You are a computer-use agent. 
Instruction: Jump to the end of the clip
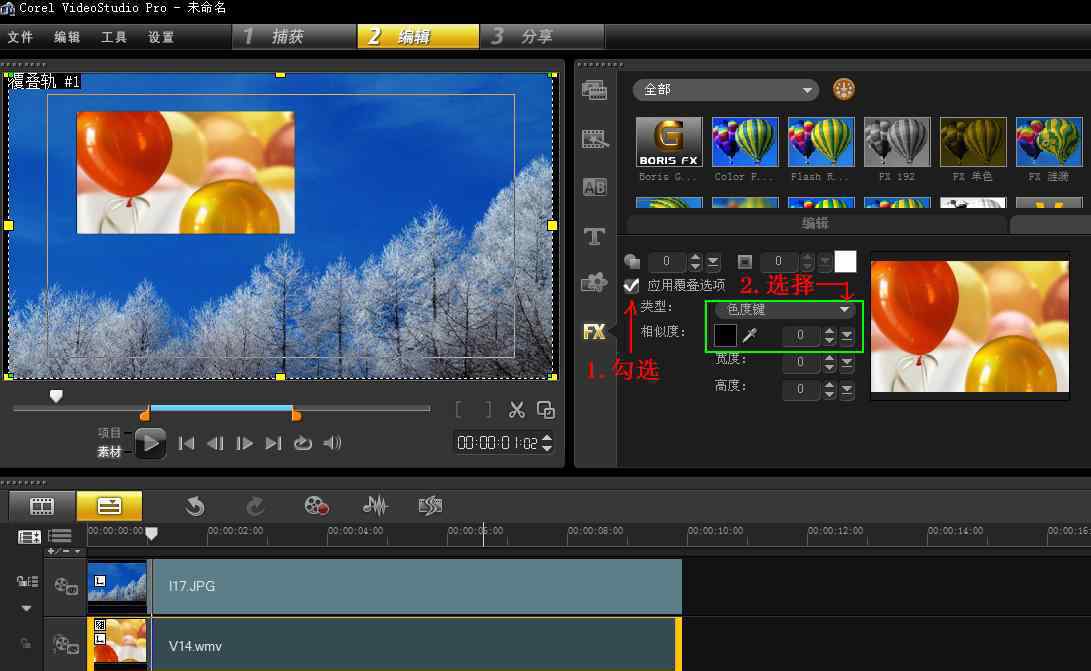point(273,443)
